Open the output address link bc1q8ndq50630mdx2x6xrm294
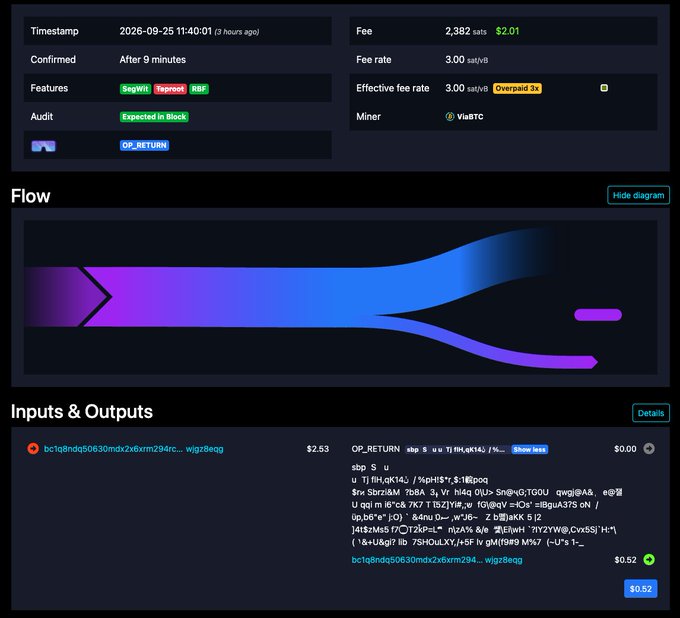Image resolution: width=680 pixels, height=618 pixels. pyautogui.click(x=437, y=560)
